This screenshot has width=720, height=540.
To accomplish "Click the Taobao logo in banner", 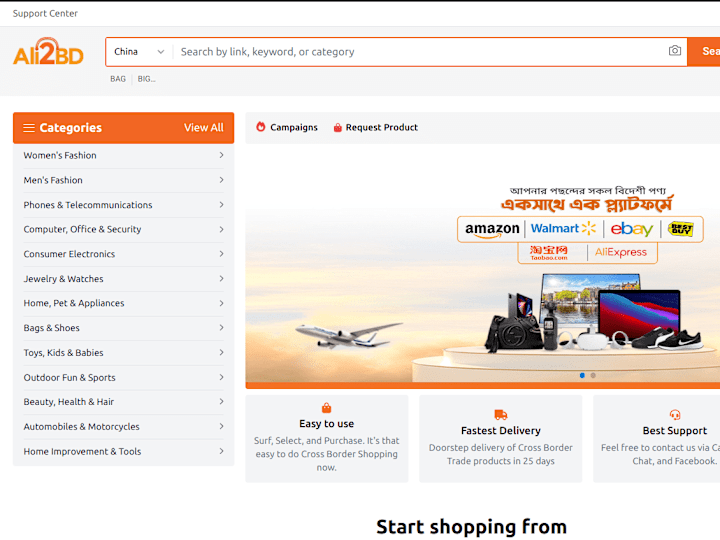I will (549, 253).
